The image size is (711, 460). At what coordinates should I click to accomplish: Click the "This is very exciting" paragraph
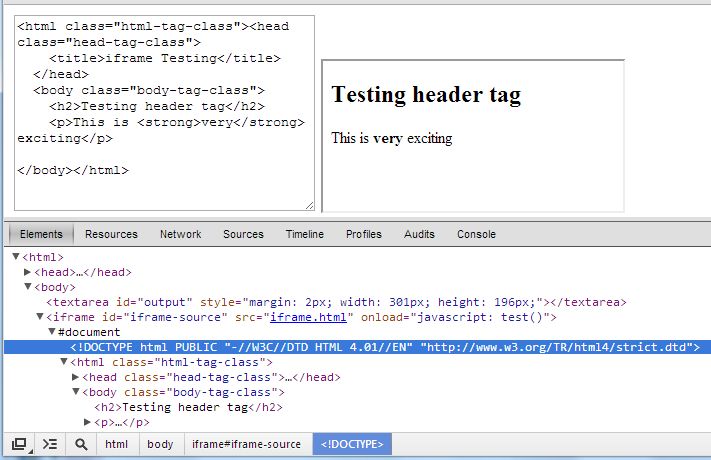392,138
